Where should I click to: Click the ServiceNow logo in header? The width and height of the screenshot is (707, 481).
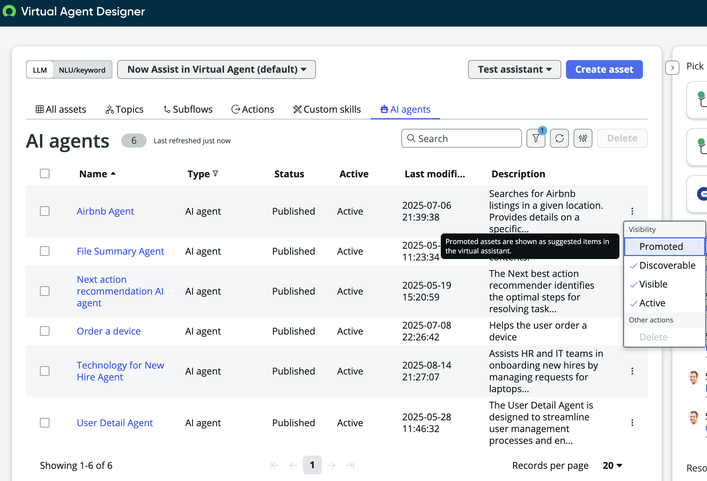(x=9, y=12)
